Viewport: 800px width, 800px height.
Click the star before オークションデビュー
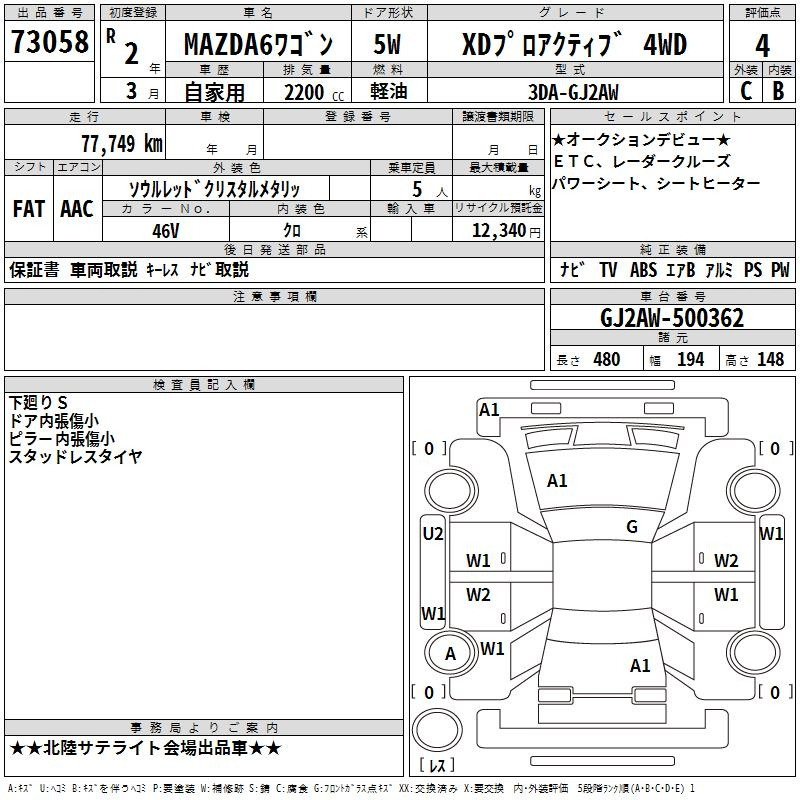tap(559, 139)
